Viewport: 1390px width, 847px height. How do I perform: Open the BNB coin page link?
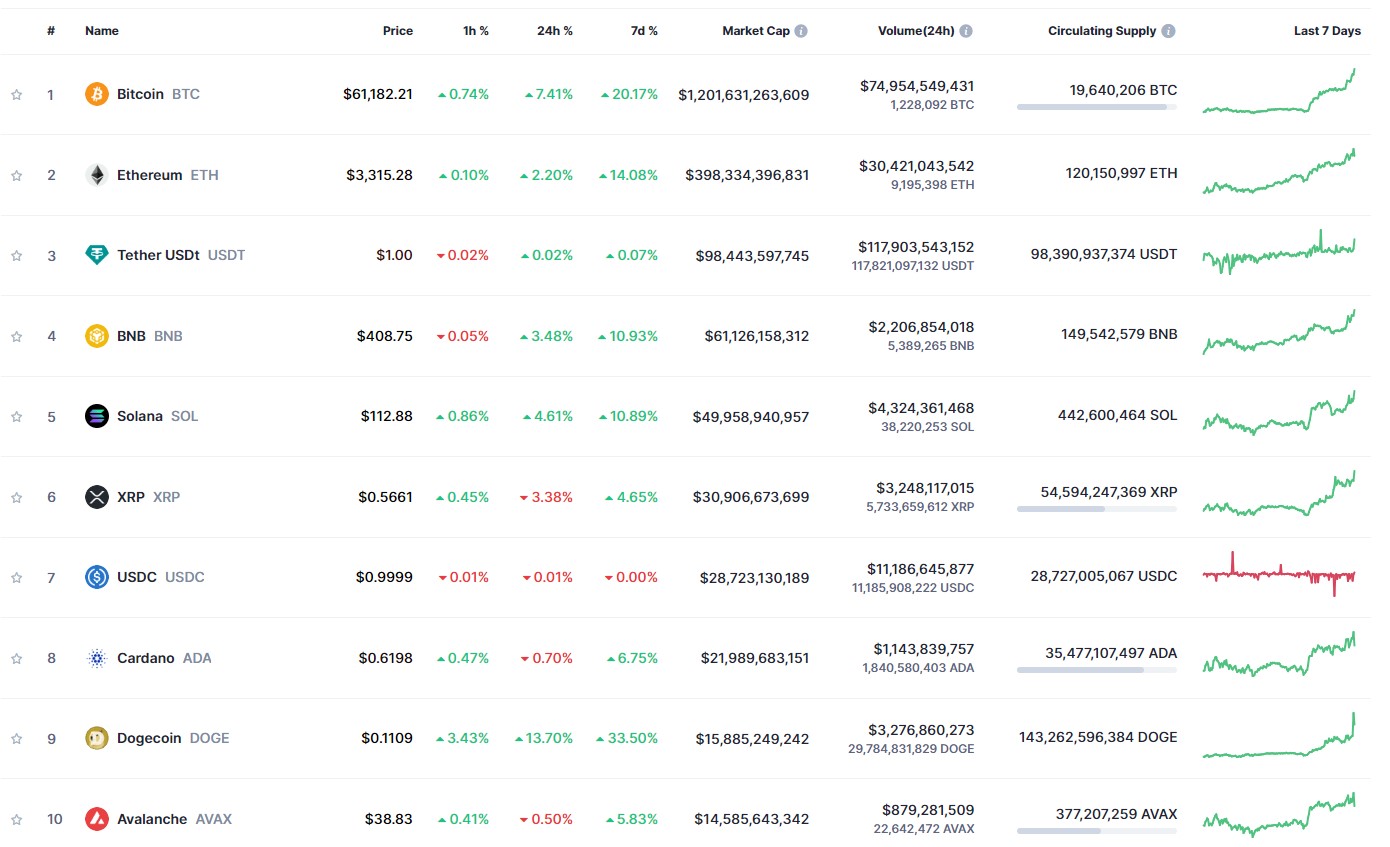(131, 336)
